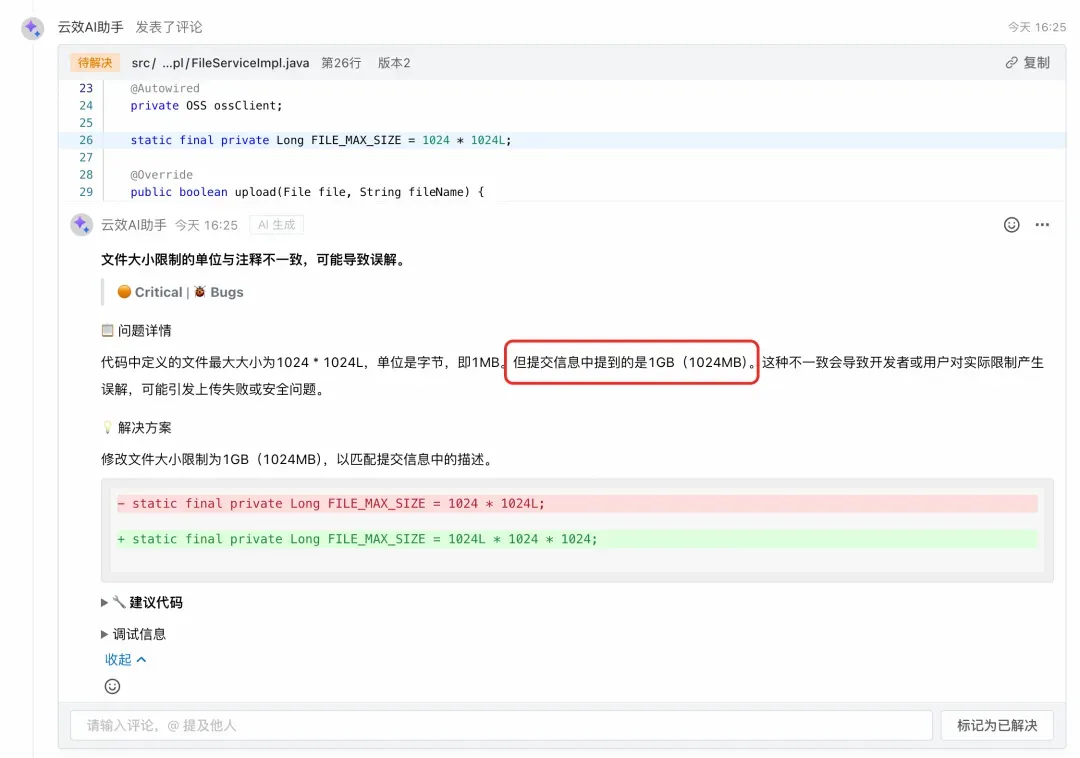Open file path FileServiceImpl.java
Screen dimensions: 1080x758
(x=220, y=63)
